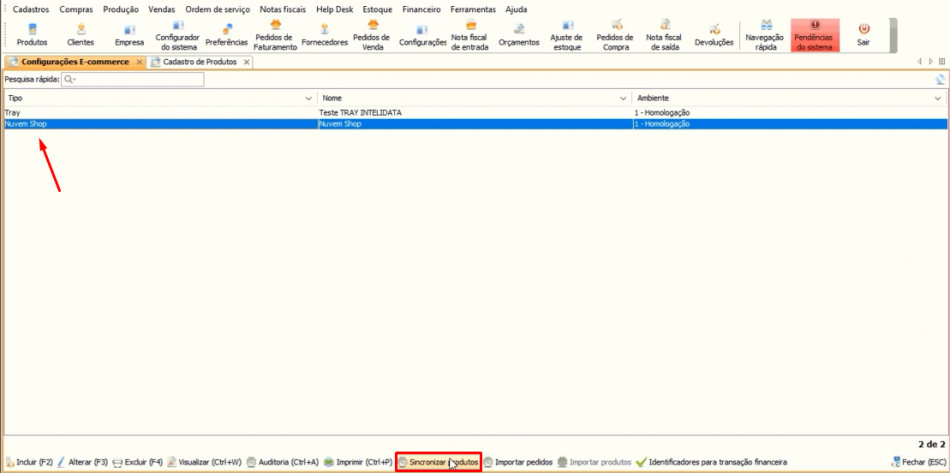Viewport: 950px width, 473px height.
Task: Open Ajuste de estoque
Action: (566, 35)
